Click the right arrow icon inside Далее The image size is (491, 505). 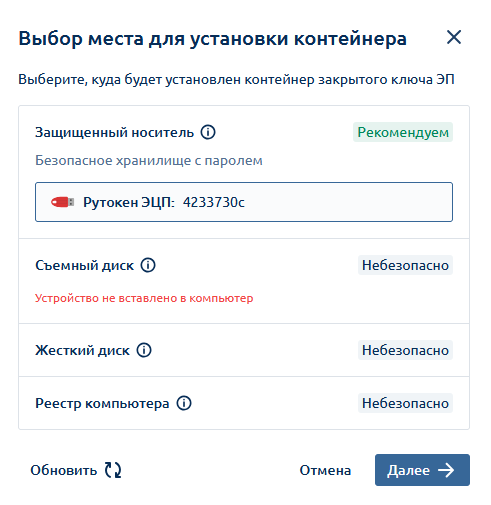click(446, 470)
